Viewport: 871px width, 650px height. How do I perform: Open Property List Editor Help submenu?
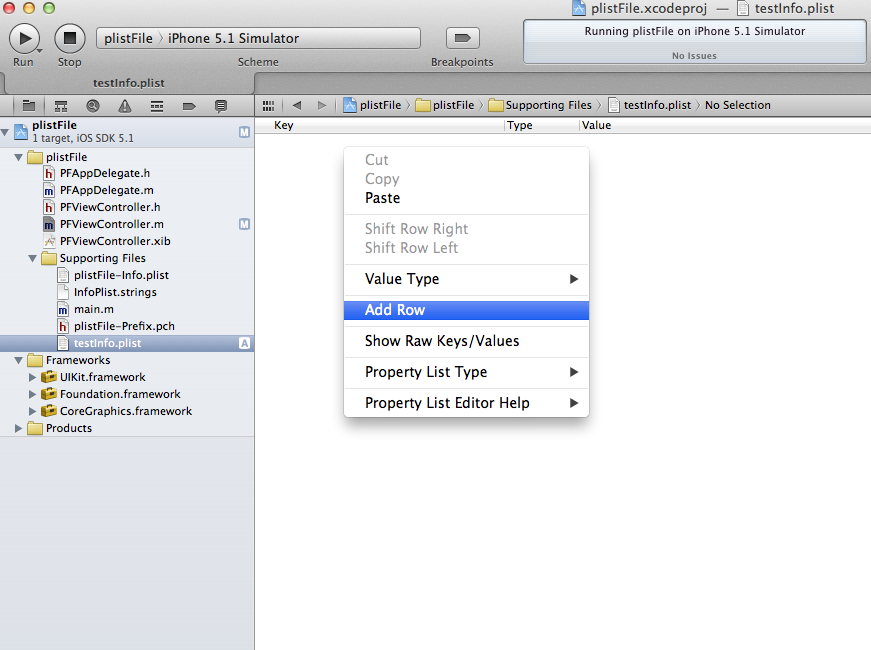(x=467, y=403)
